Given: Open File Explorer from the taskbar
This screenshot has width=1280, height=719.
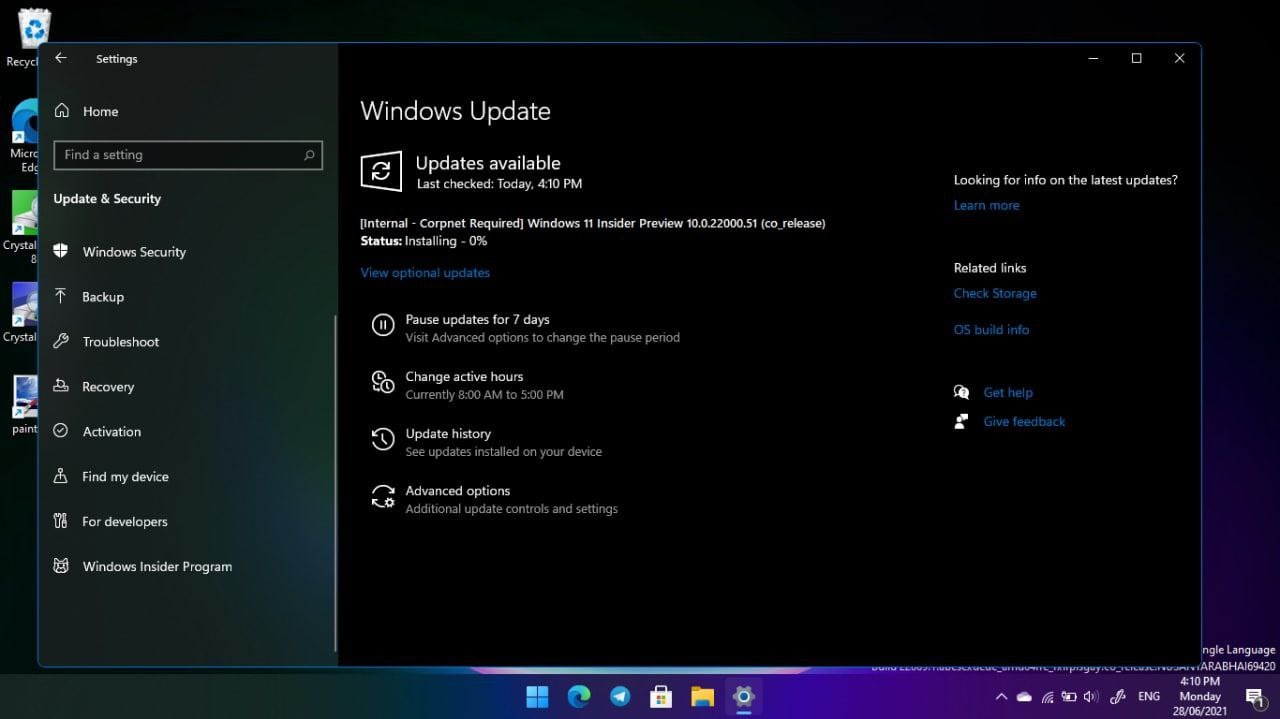Looking at the screenshot, I should pos(702,696).
